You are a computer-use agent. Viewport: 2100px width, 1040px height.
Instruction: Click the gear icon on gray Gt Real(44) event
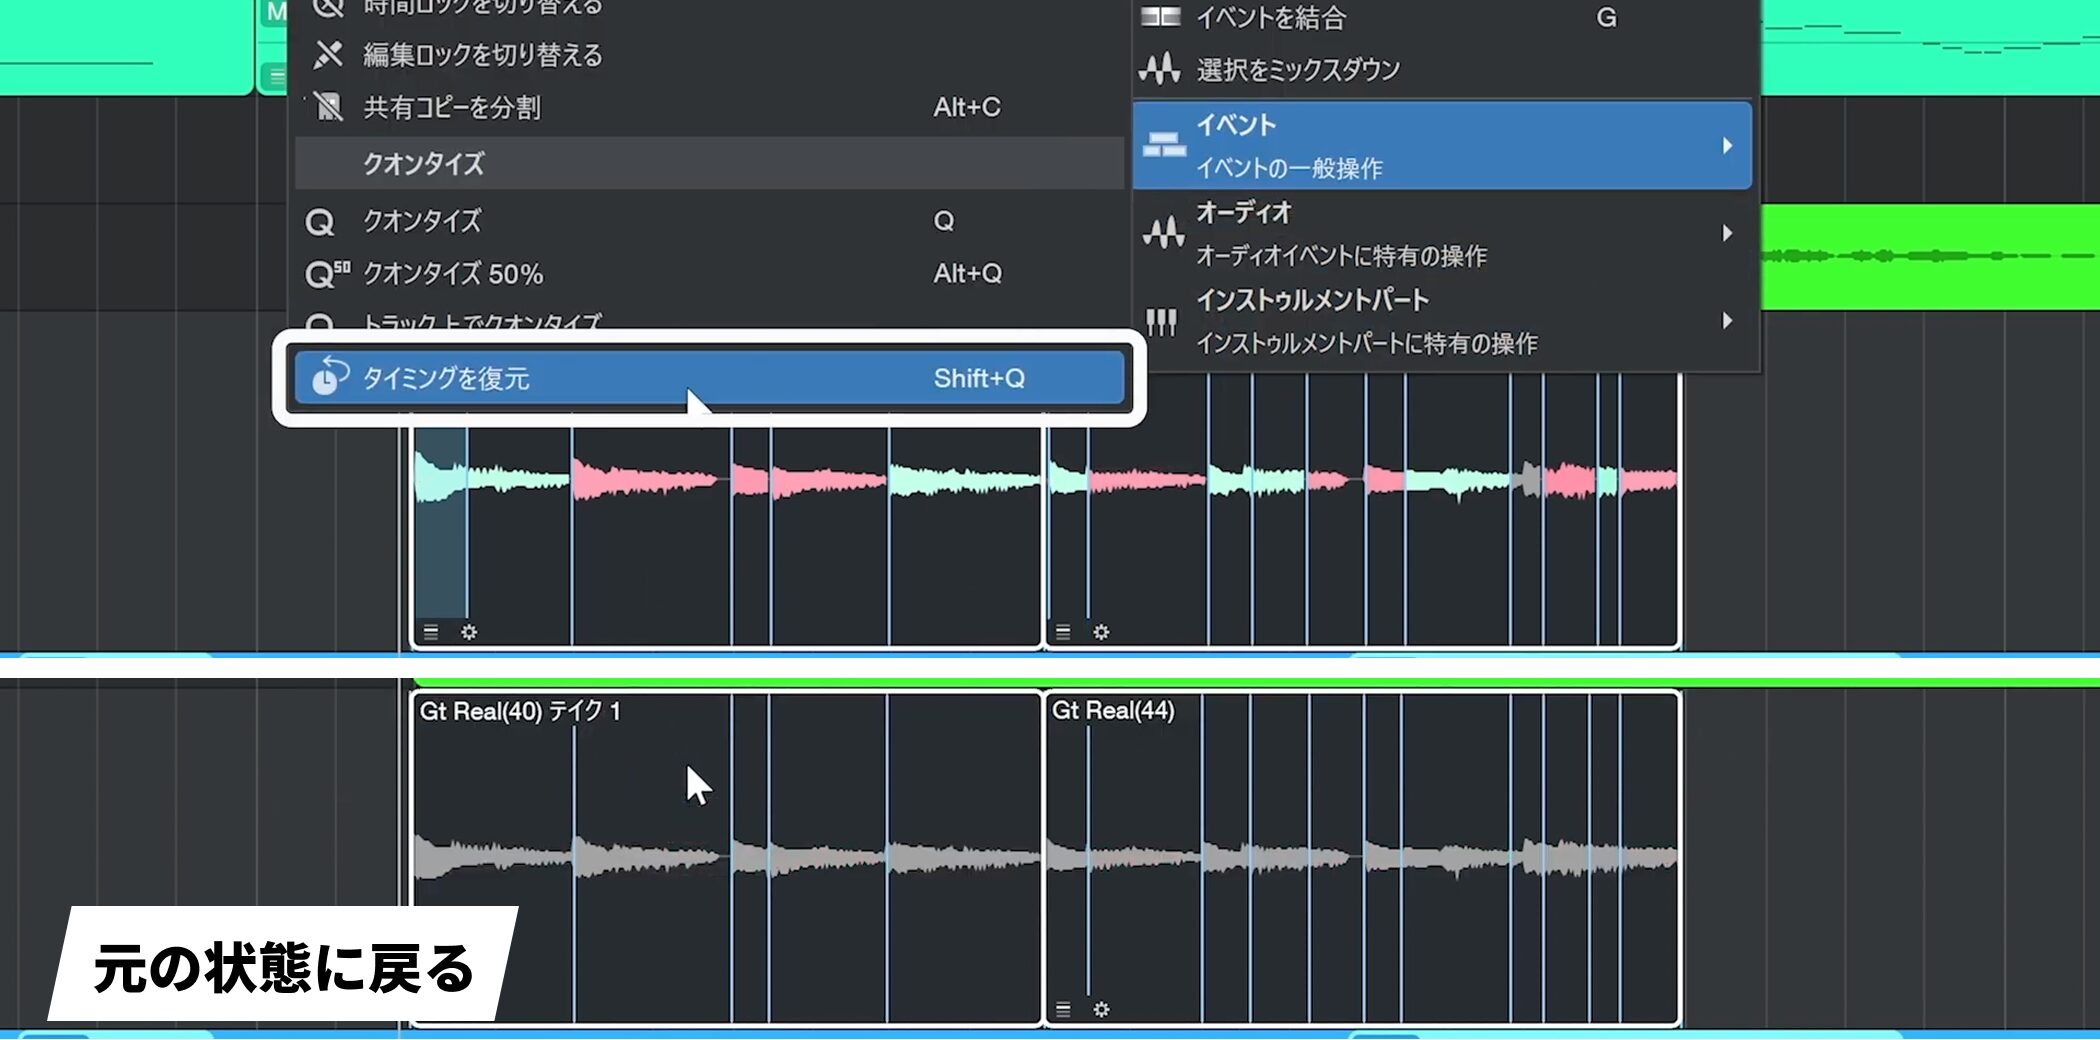[1101, 1009]
